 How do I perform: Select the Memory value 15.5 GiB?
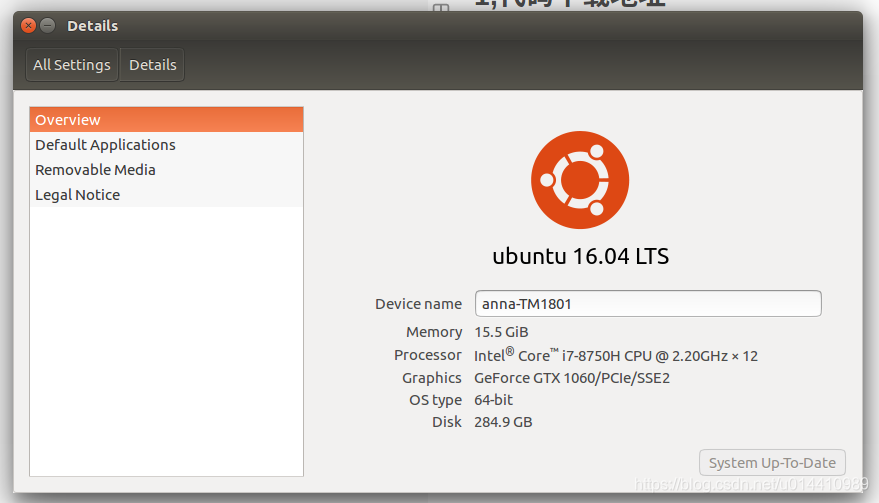click(501, 332)
